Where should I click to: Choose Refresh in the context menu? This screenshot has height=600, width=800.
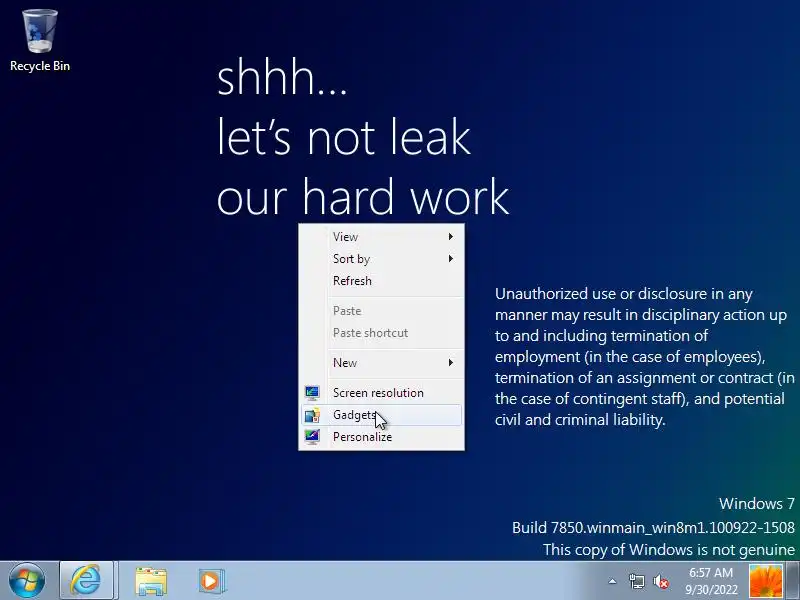coord(381,281)
